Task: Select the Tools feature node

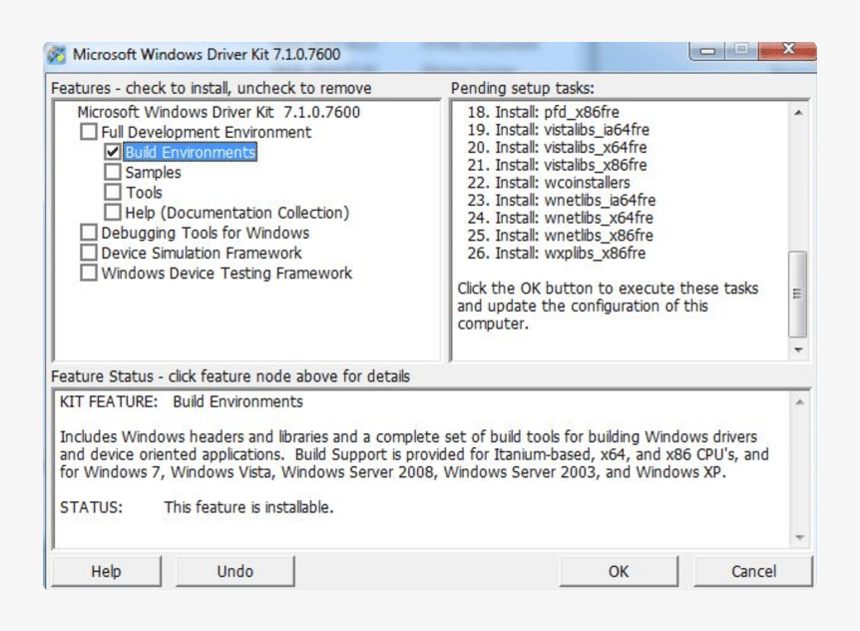Action: point(144,193)
